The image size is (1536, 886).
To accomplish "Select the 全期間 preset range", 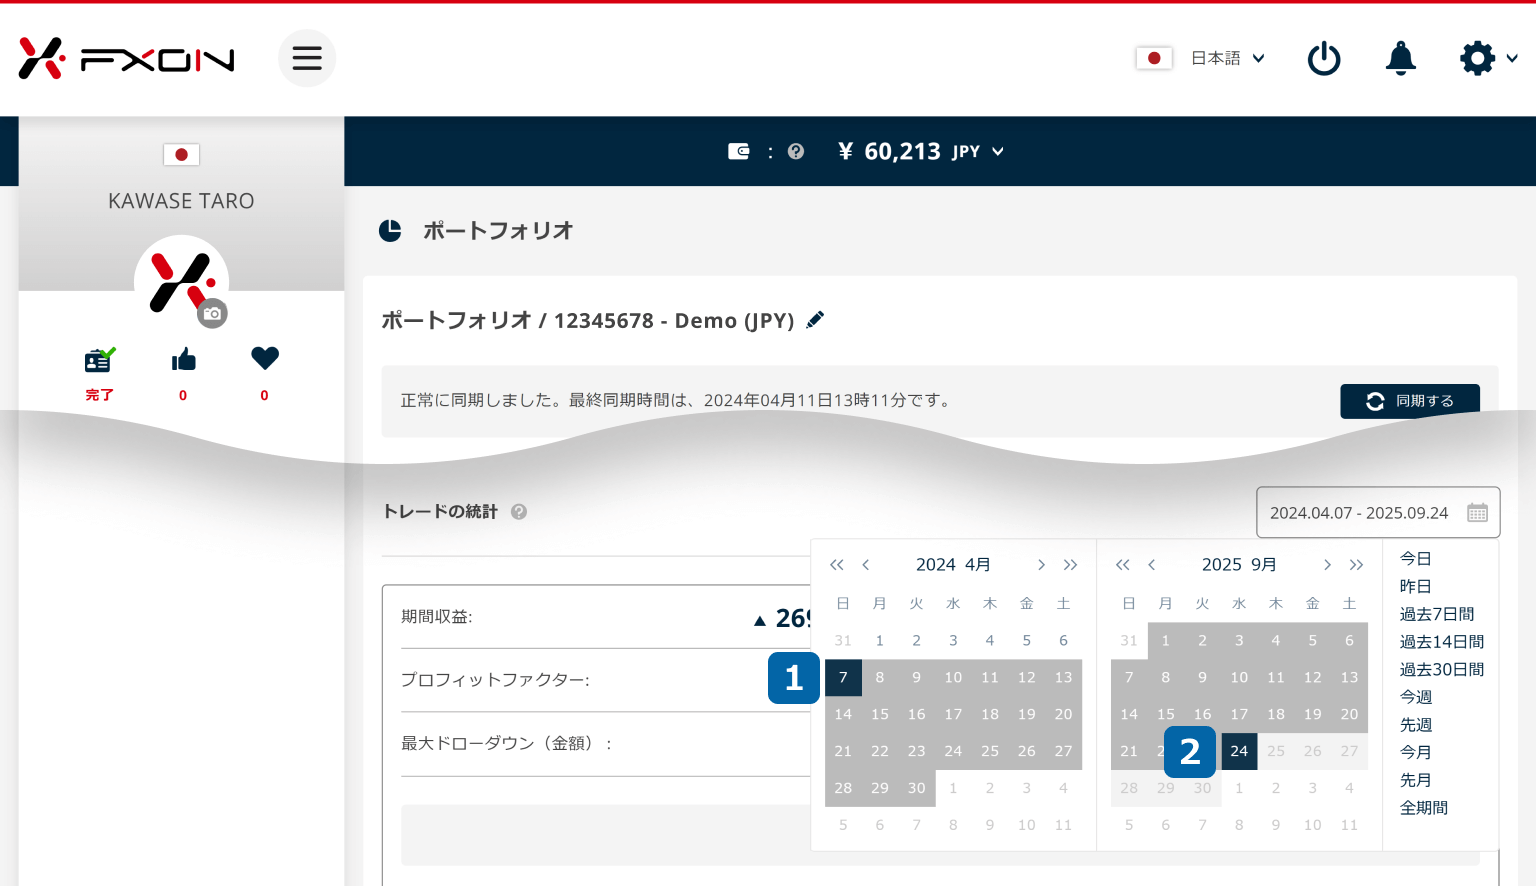I will (1423, 808).
